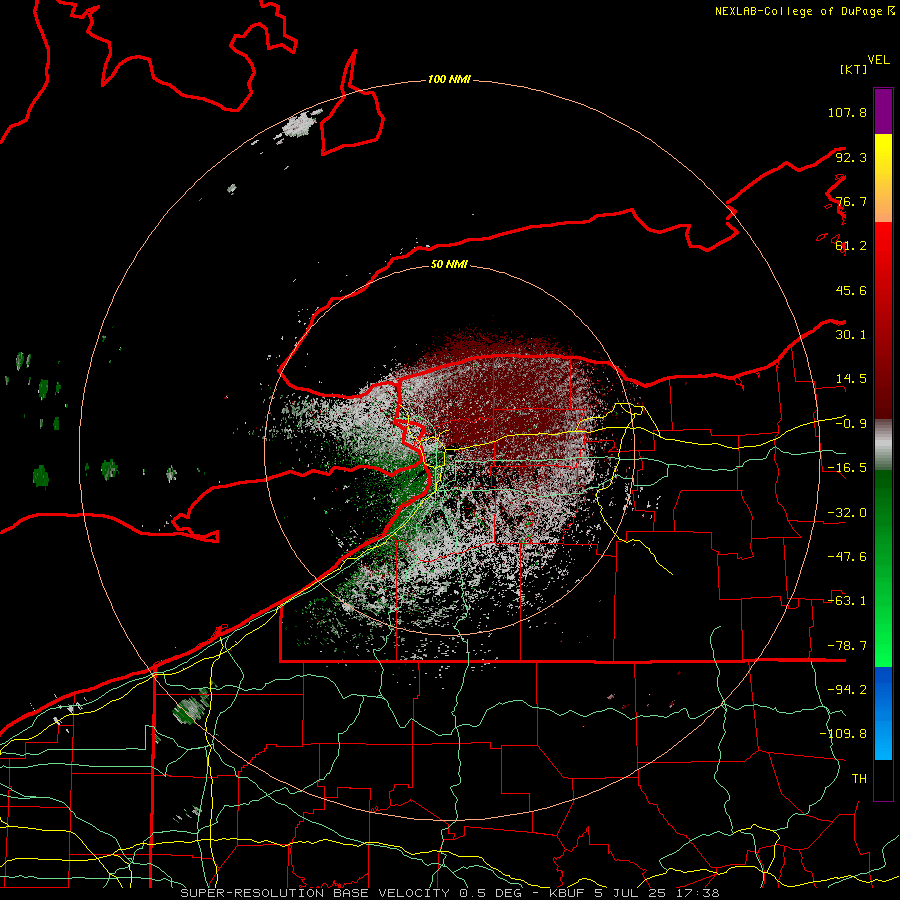Viewport: 900px width, 900px height.
Task: Click the -0.9 legend value
Action: tap(851, 424)
